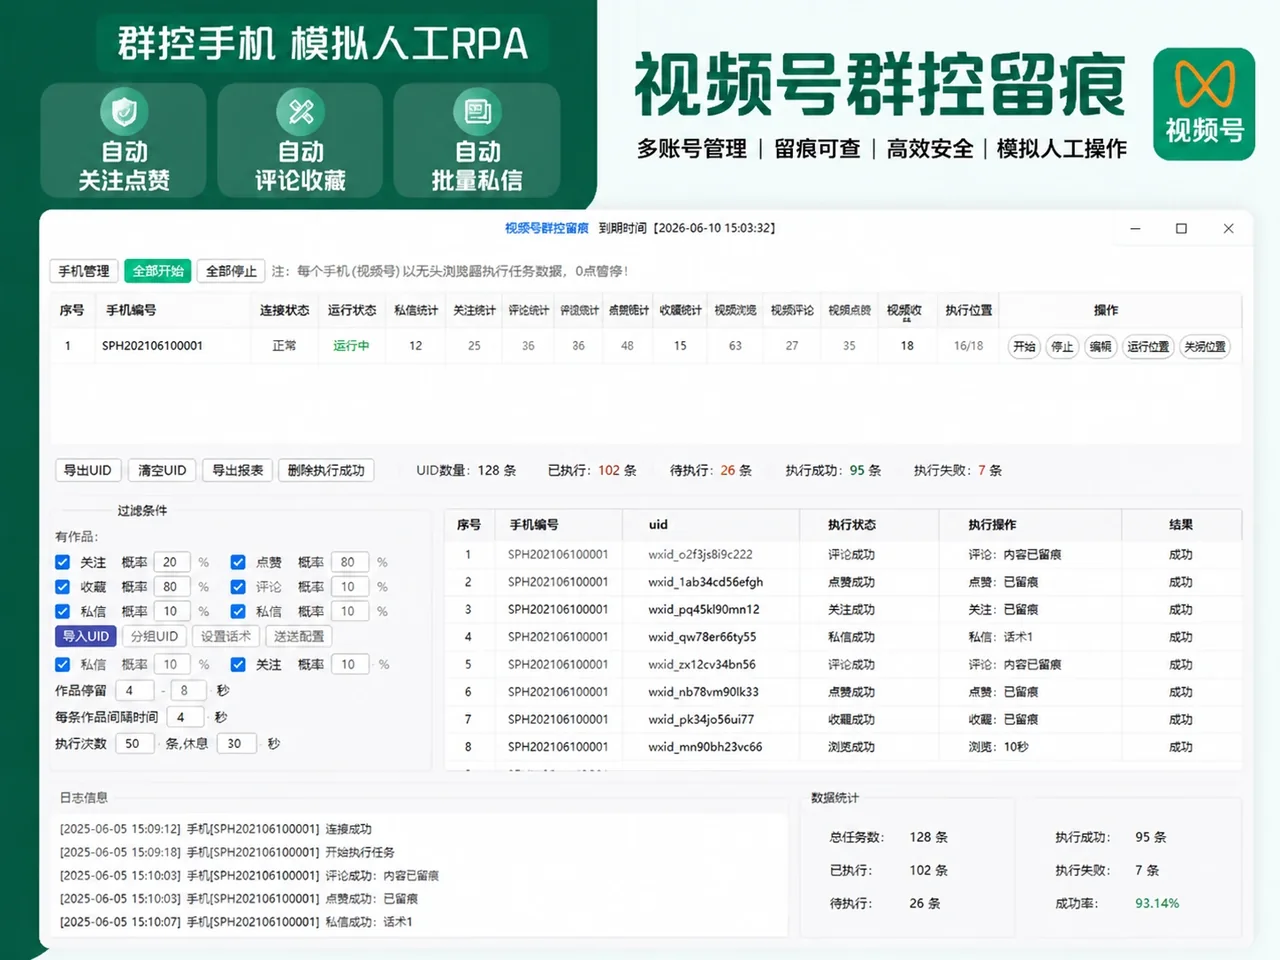Click the 点赞 probability field showing 80
Screen dimensions: 1280x960
pyautogui.click(x=349, y=562)
